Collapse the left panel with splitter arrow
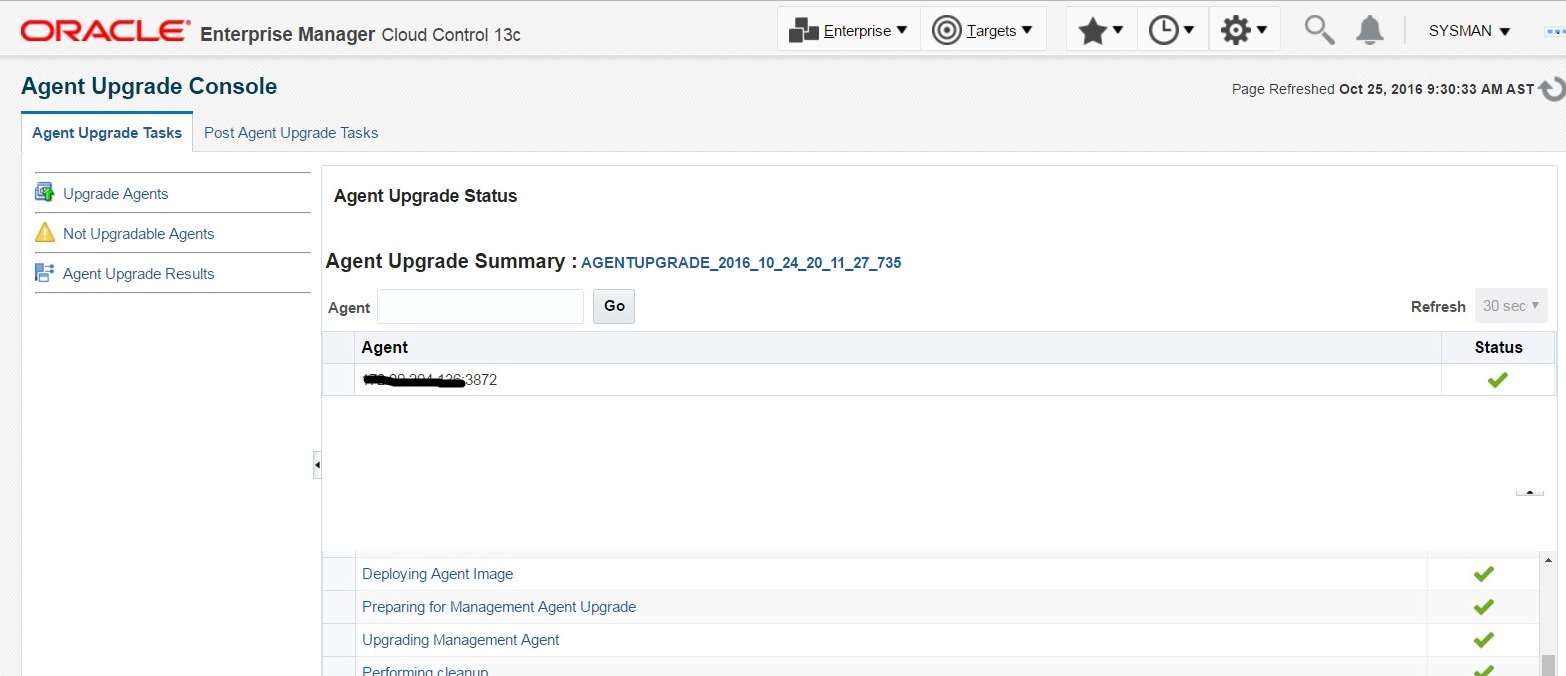 [x=317, y=465]
